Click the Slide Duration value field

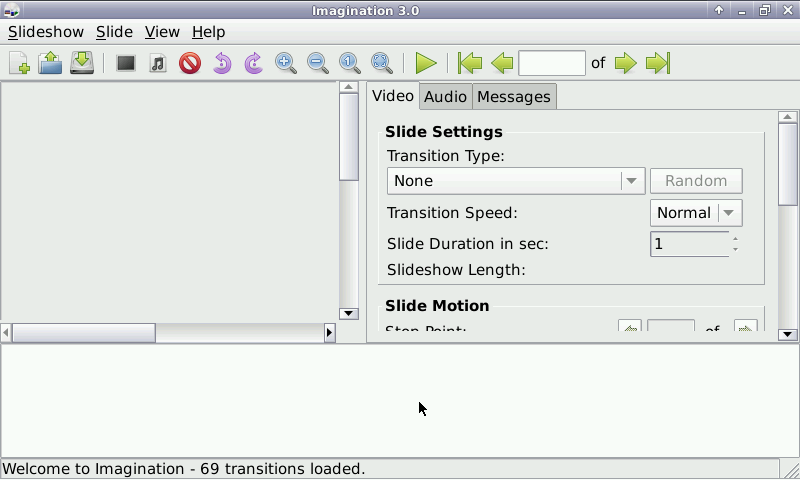(x=690, y=244)
